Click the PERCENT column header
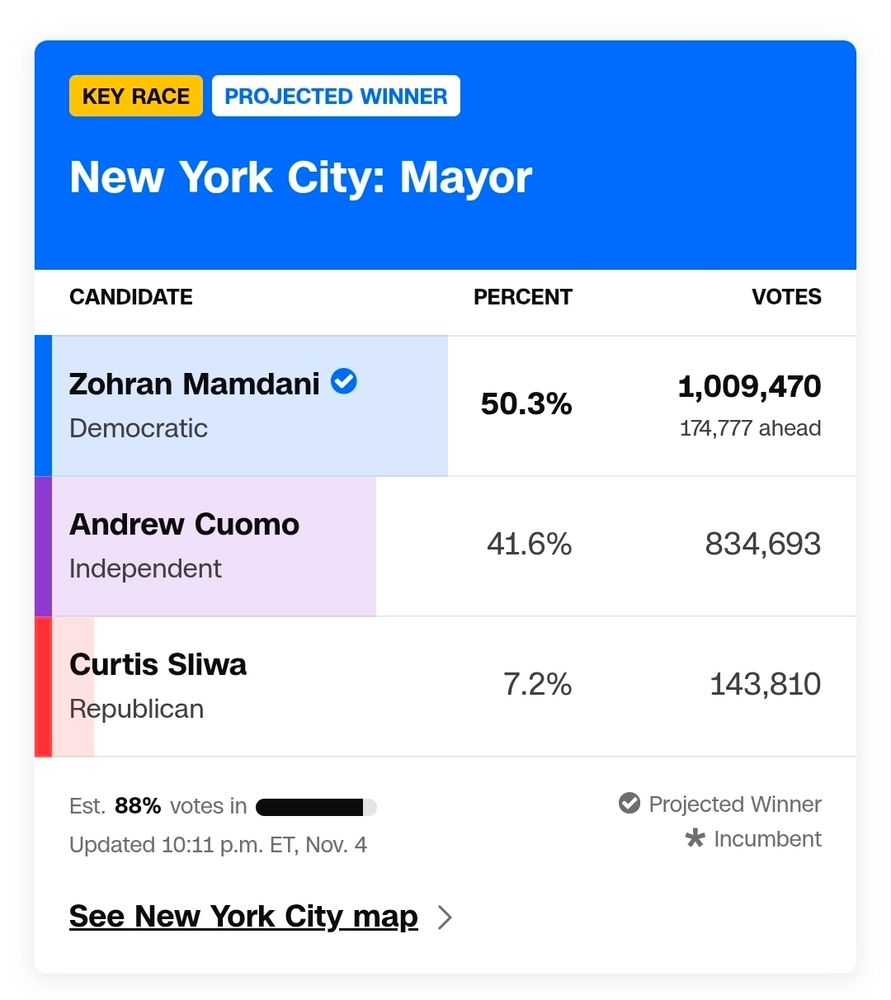This screenshot has height=1000, width=891. tap(522, 297)
